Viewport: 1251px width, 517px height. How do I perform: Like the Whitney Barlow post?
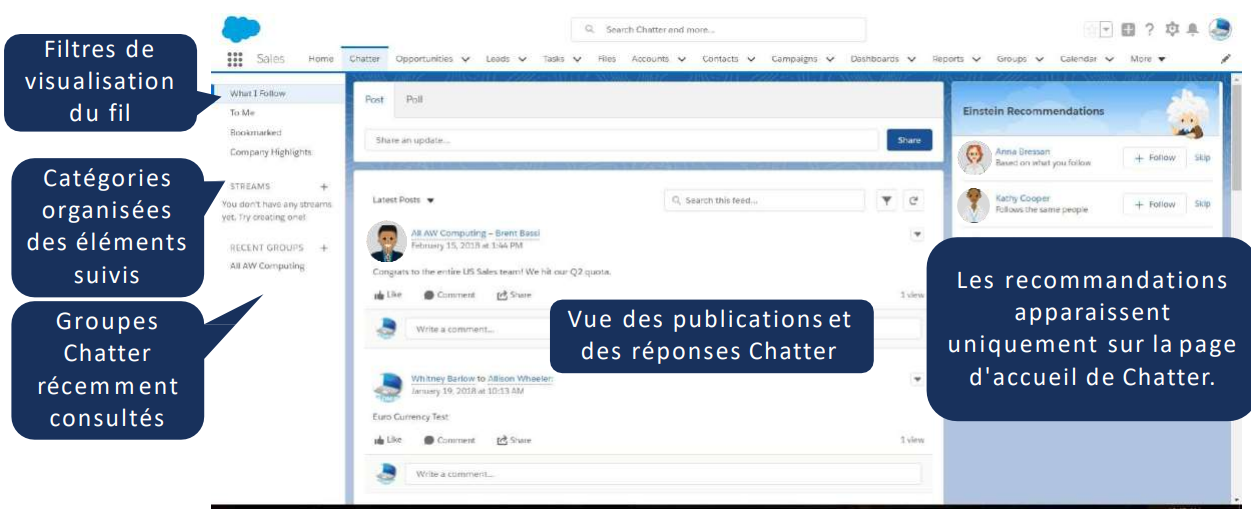pyautogui.click(x=387, y=440)
